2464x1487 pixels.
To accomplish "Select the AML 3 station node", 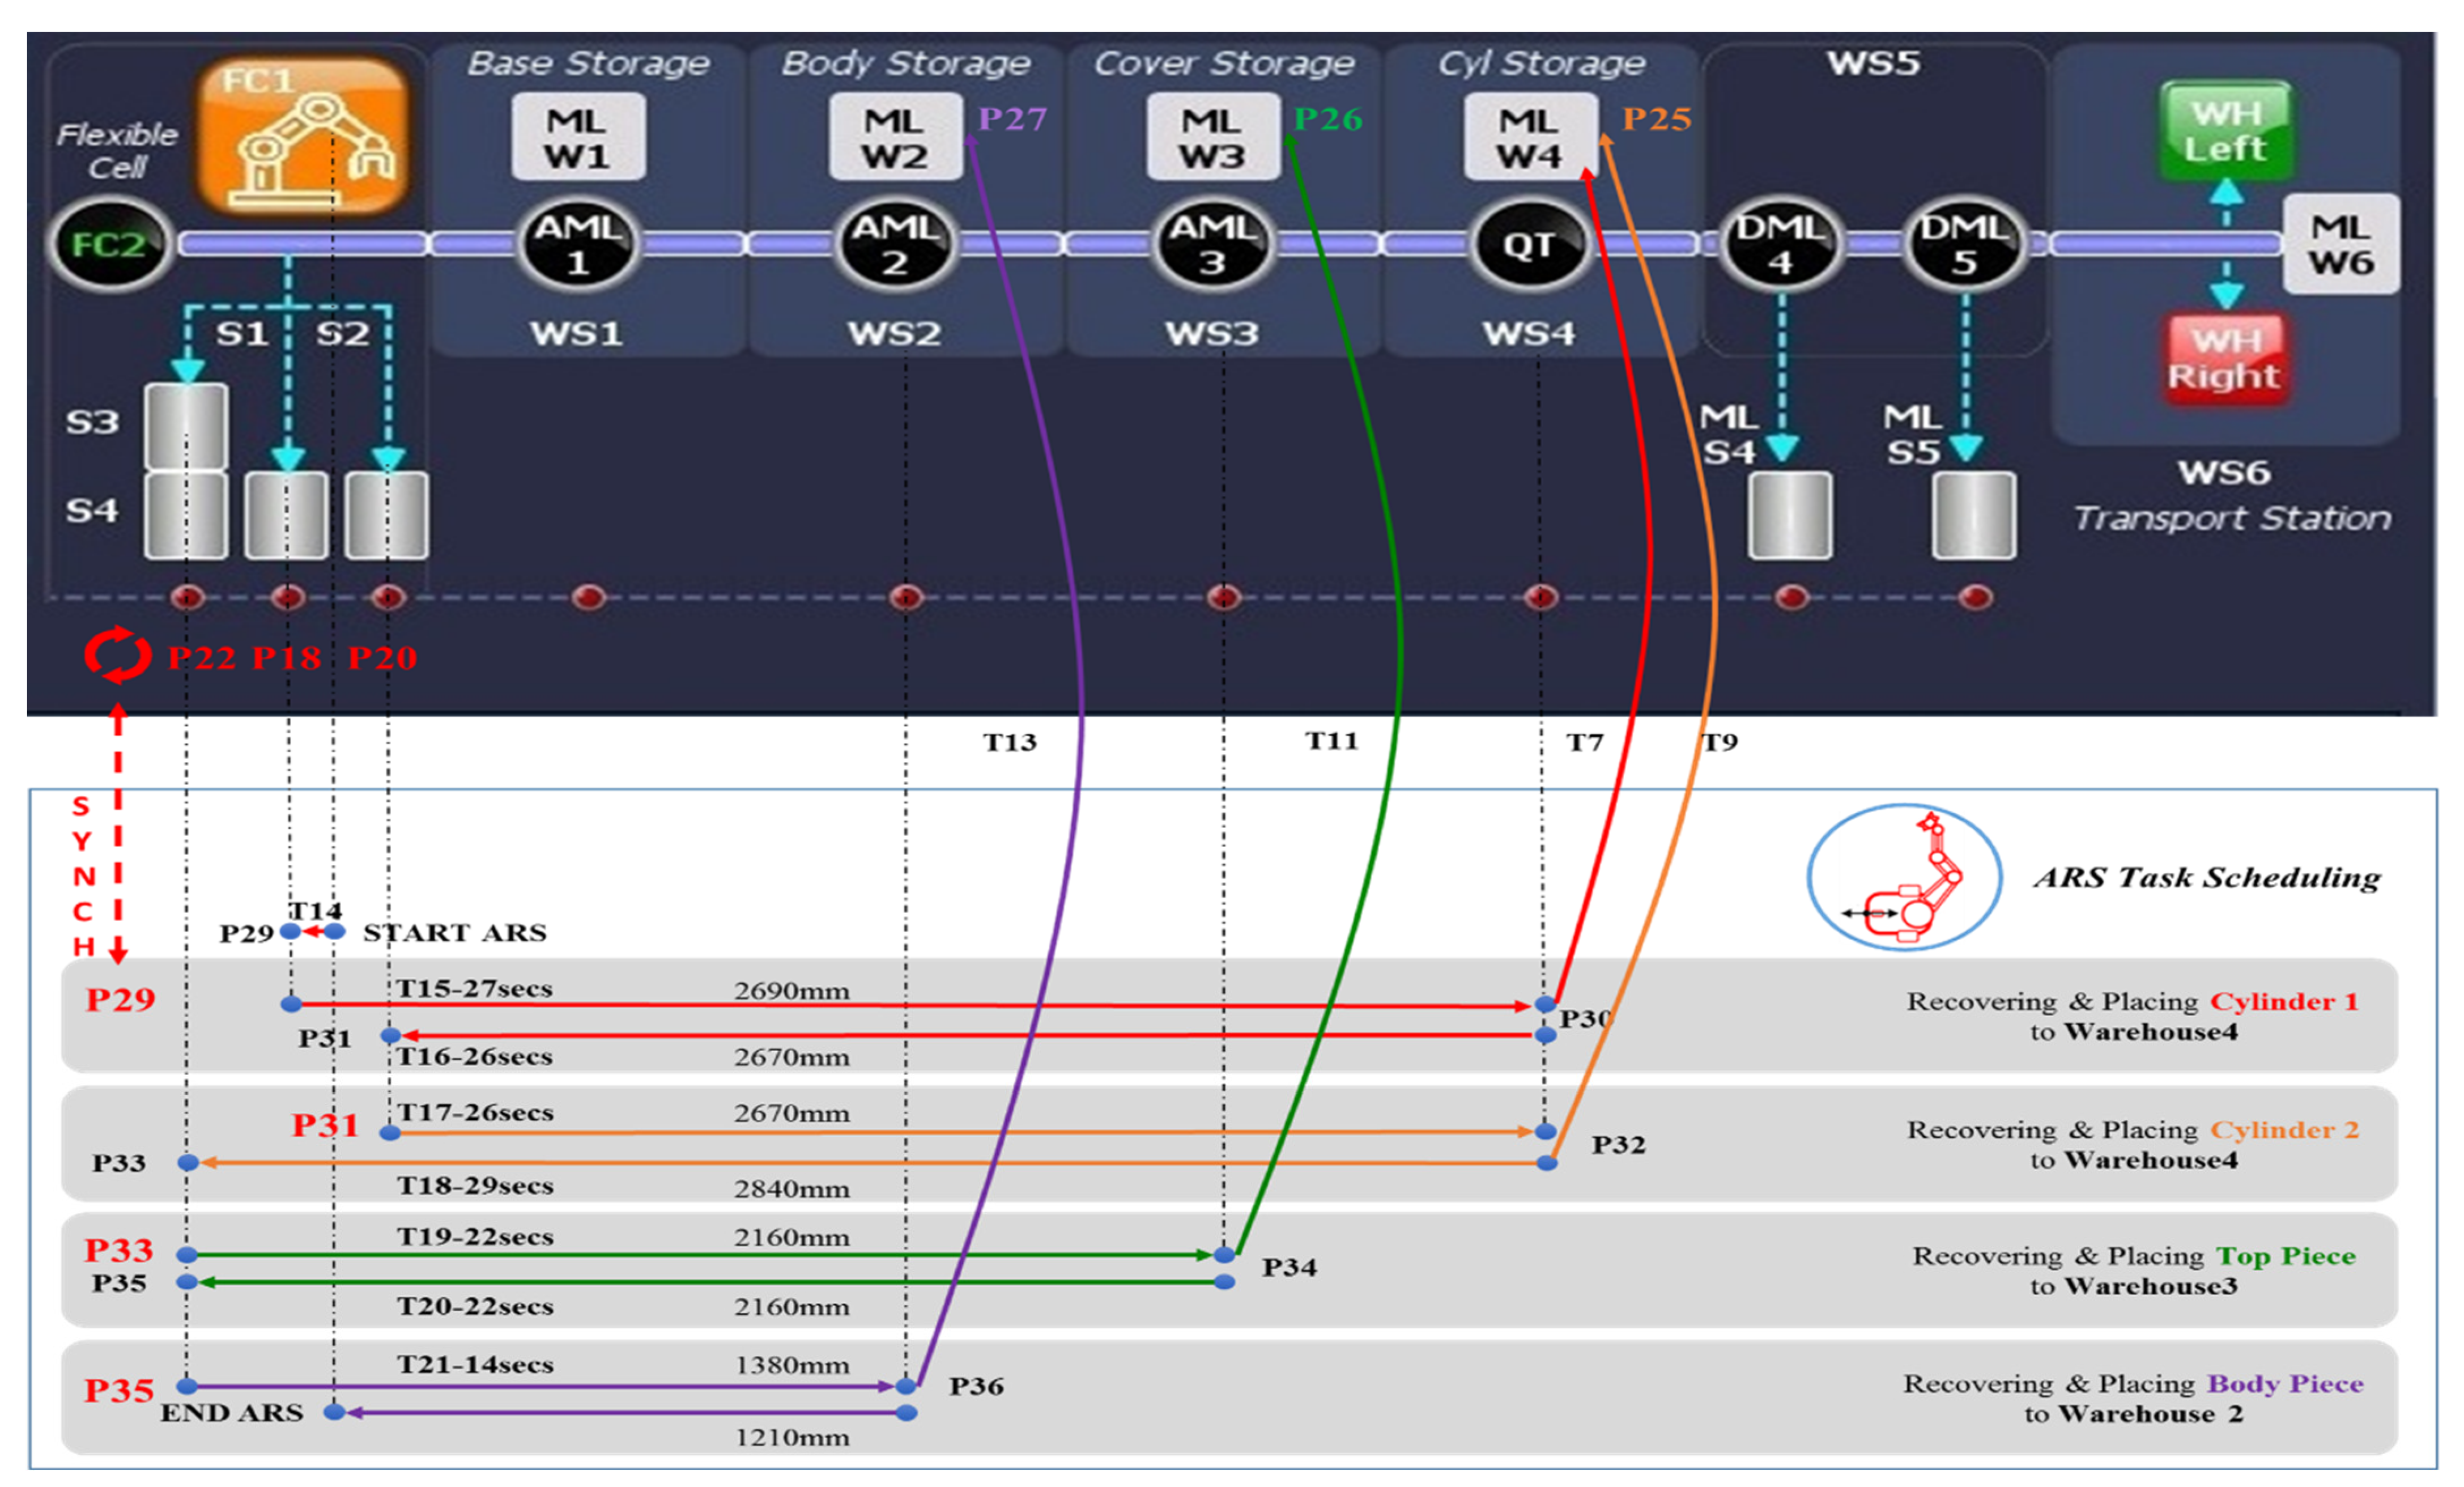I will pos(1211,245).
